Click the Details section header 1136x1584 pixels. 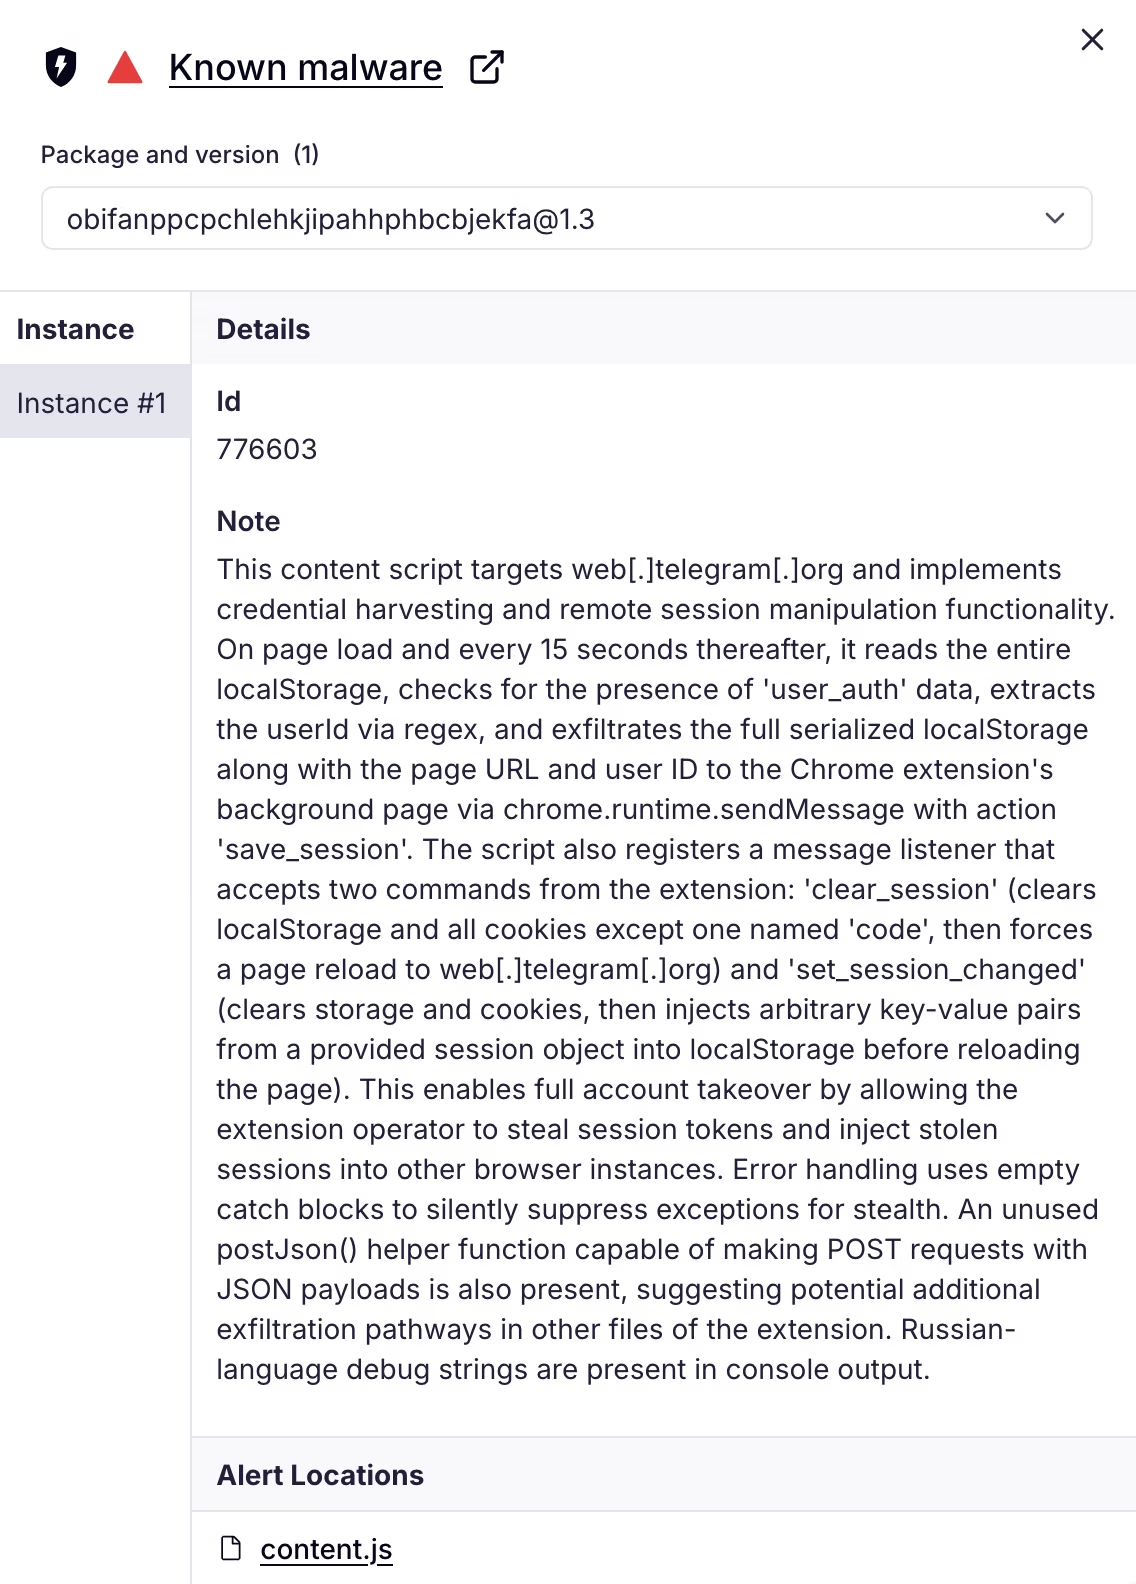[263, 329]
